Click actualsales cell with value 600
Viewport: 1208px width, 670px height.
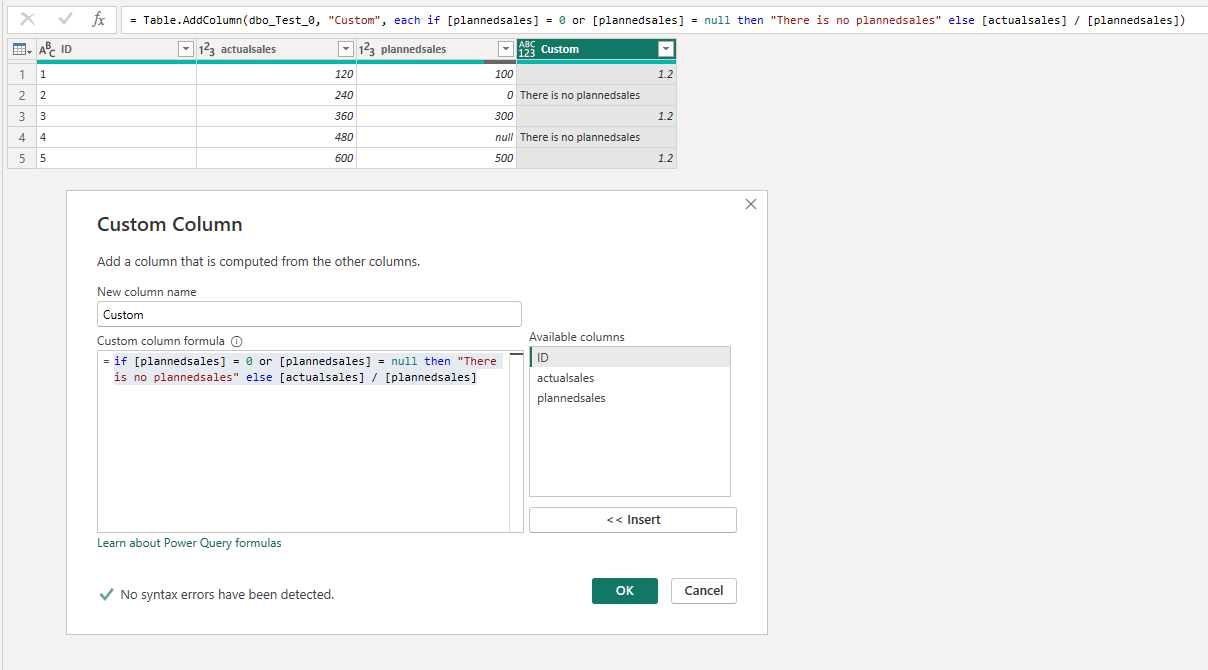[x=276, y=158]
